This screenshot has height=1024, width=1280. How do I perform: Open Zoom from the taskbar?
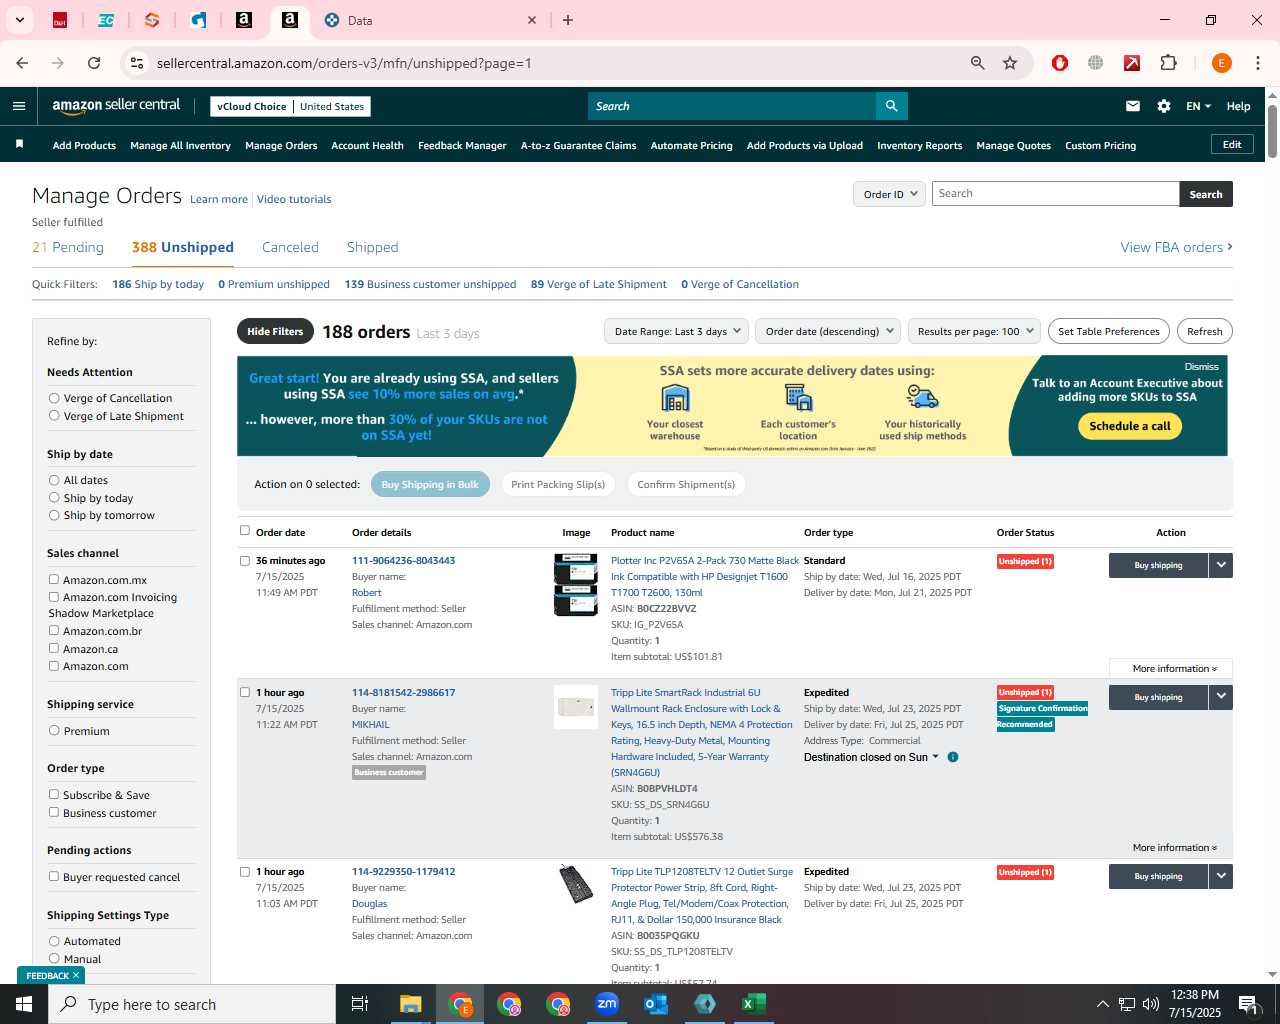(607, 1004)
